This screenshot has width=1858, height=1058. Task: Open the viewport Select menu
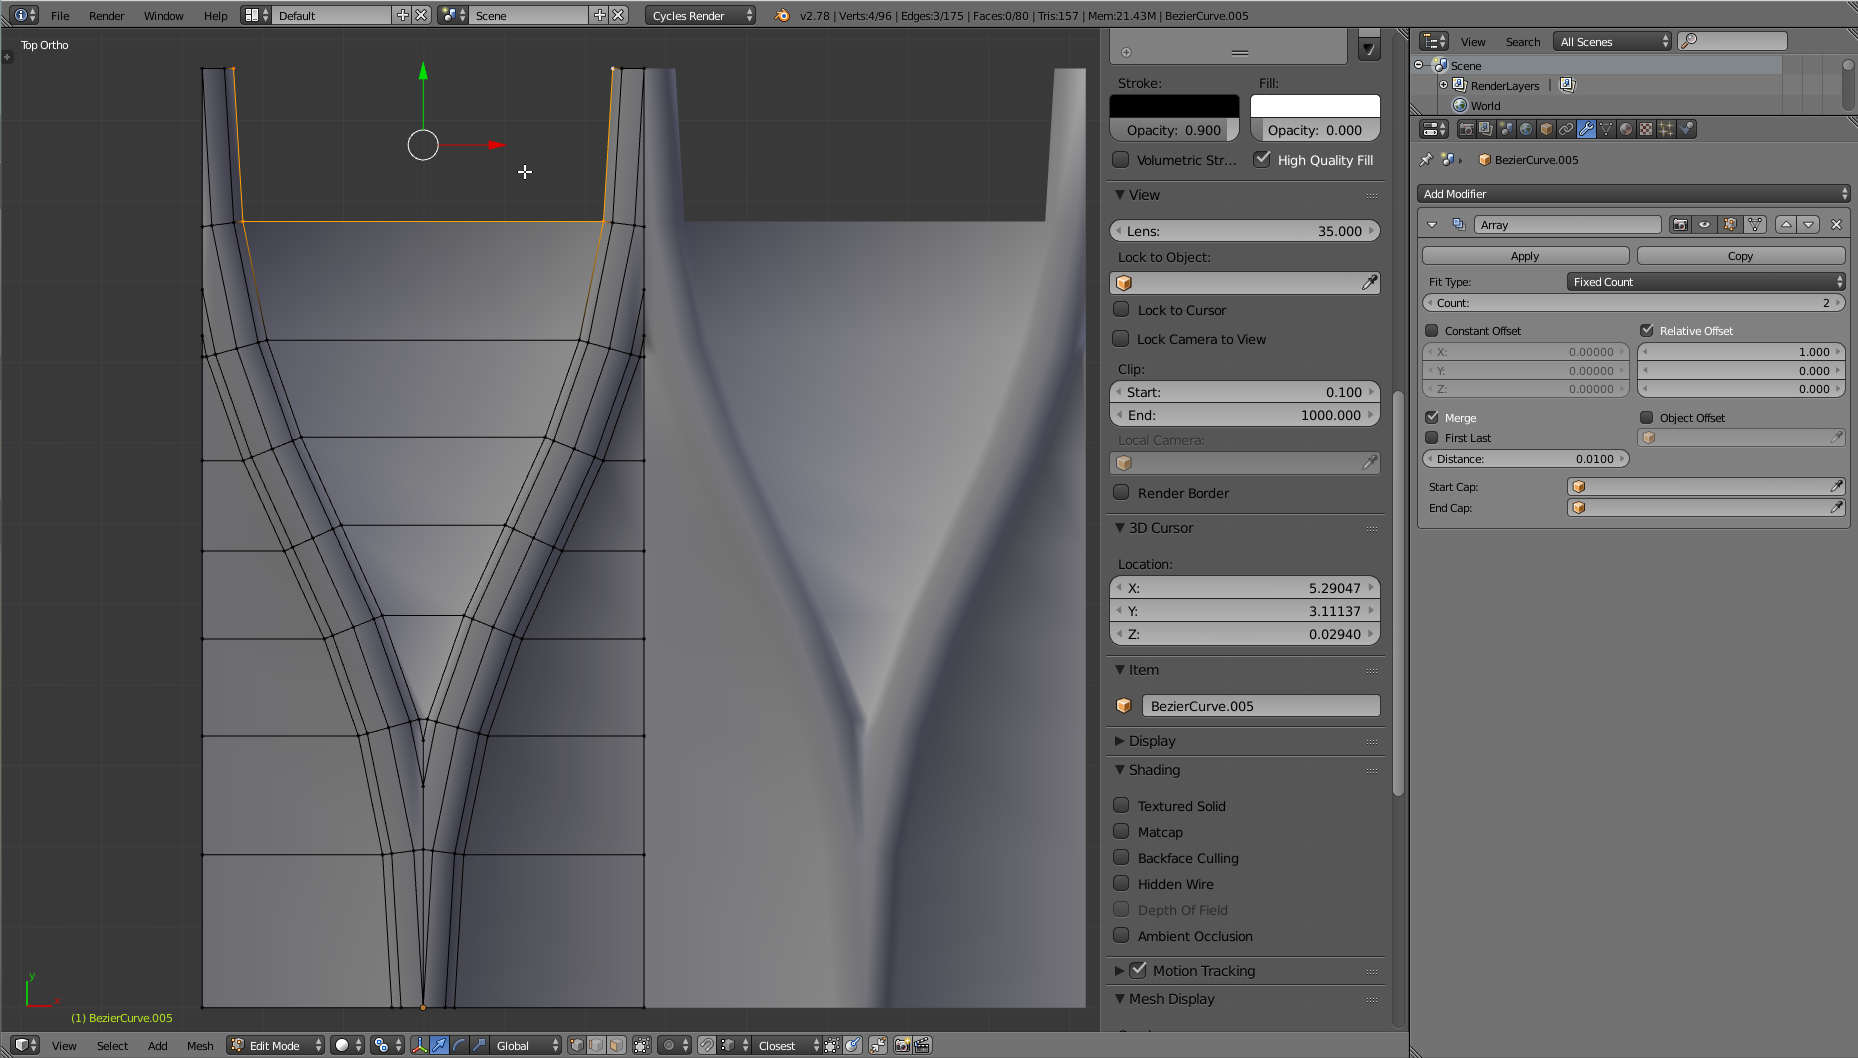(x=112, y=1045)
